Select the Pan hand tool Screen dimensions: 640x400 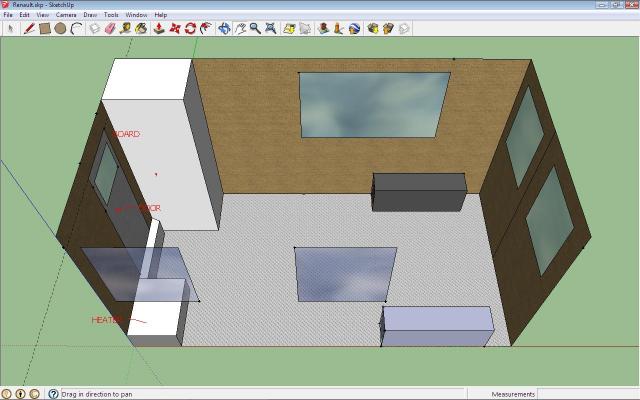tap(240, 28)
